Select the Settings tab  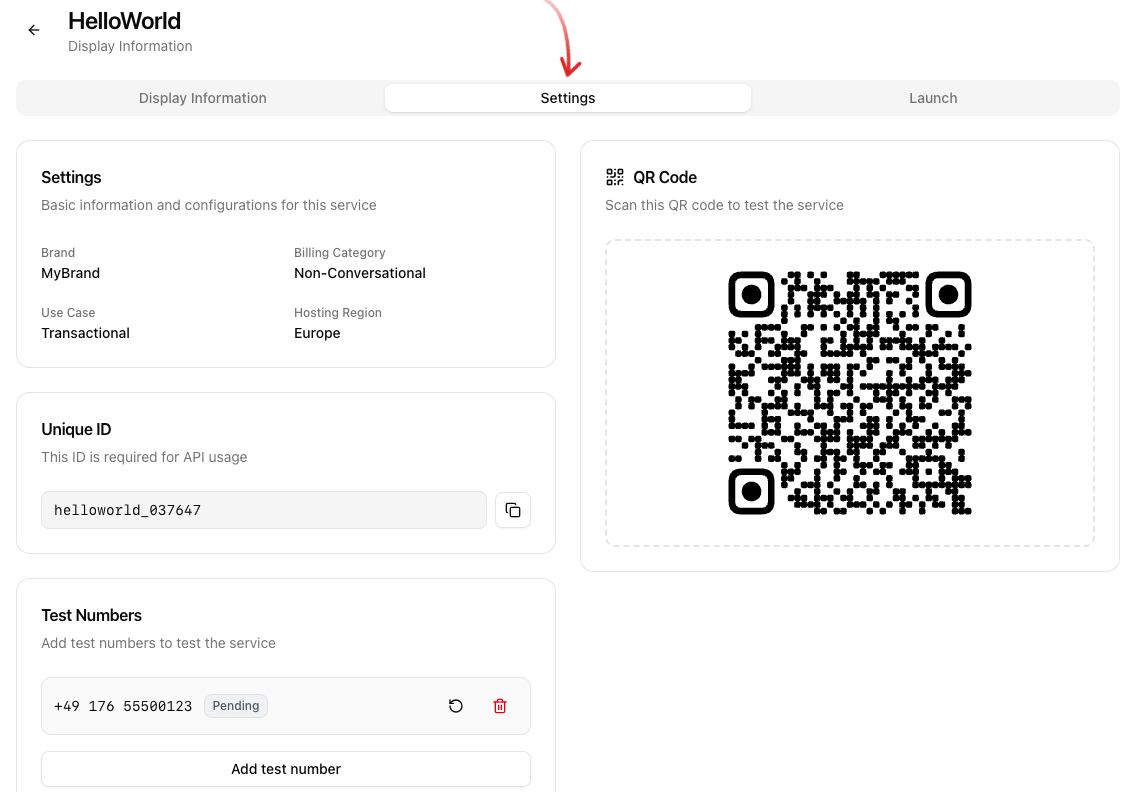tap(568, 98)
